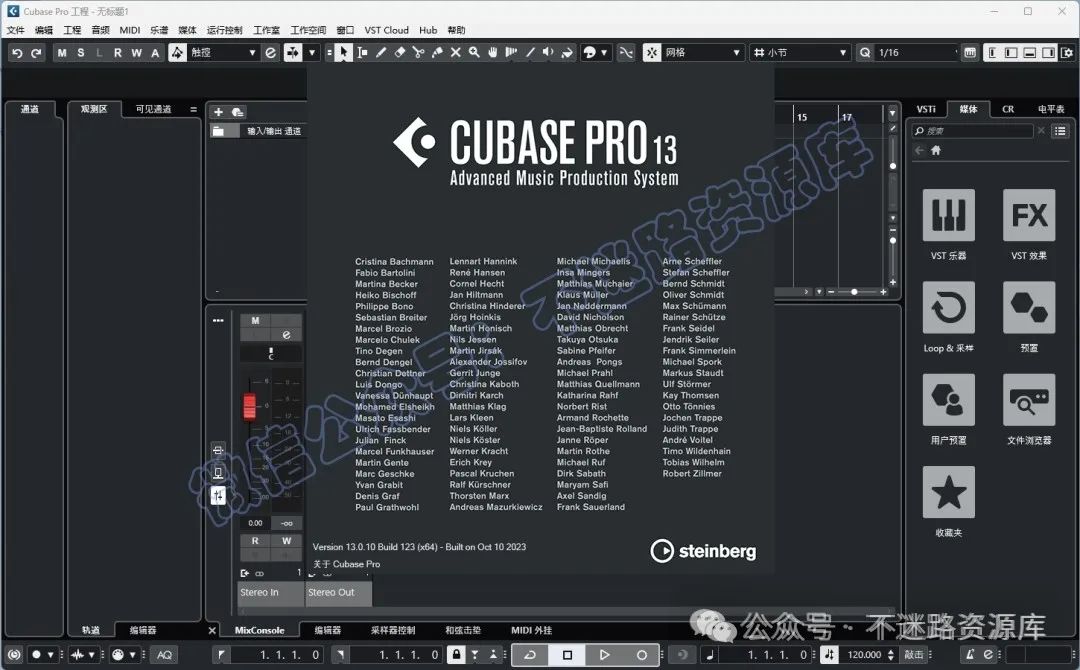Image resolution: width=1080 pixels, height=670 pixels.
Task: Pick the Zoom magnifier tool
Action: coord(474,52)
